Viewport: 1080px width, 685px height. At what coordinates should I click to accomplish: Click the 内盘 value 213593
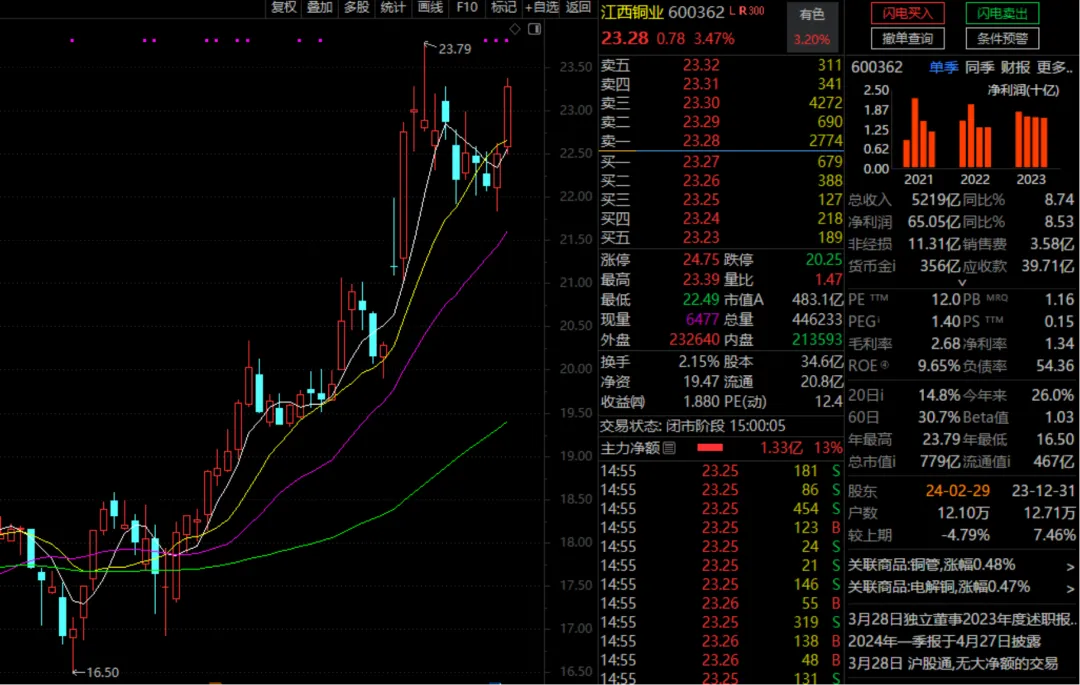coord(817,340)
